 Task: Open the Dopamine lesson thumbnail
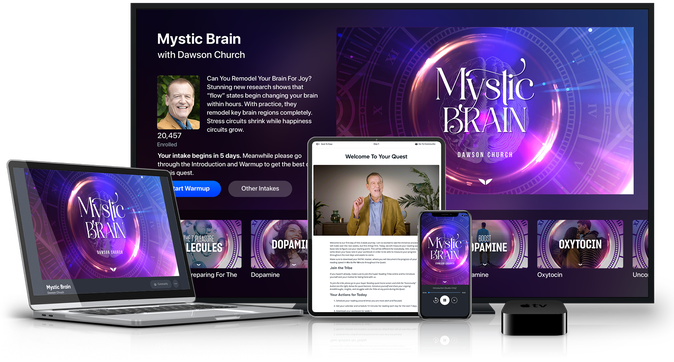point(279,244)
